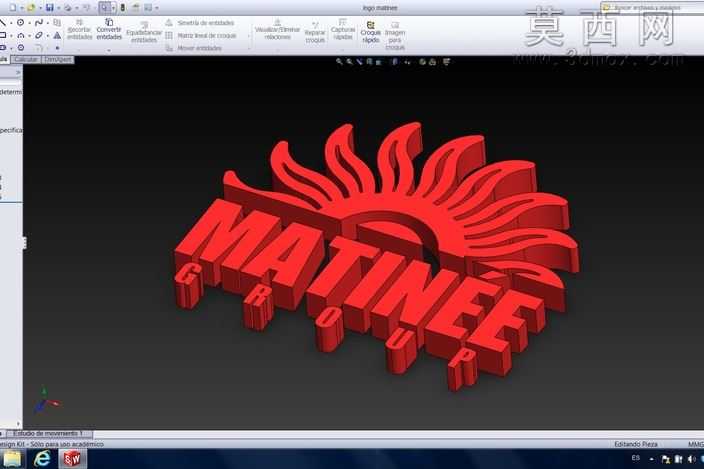Image resolution: width=704 pixels, height=469 pixels.
Task: Click Imagen para croquis
Action: [x=395, y=35]
